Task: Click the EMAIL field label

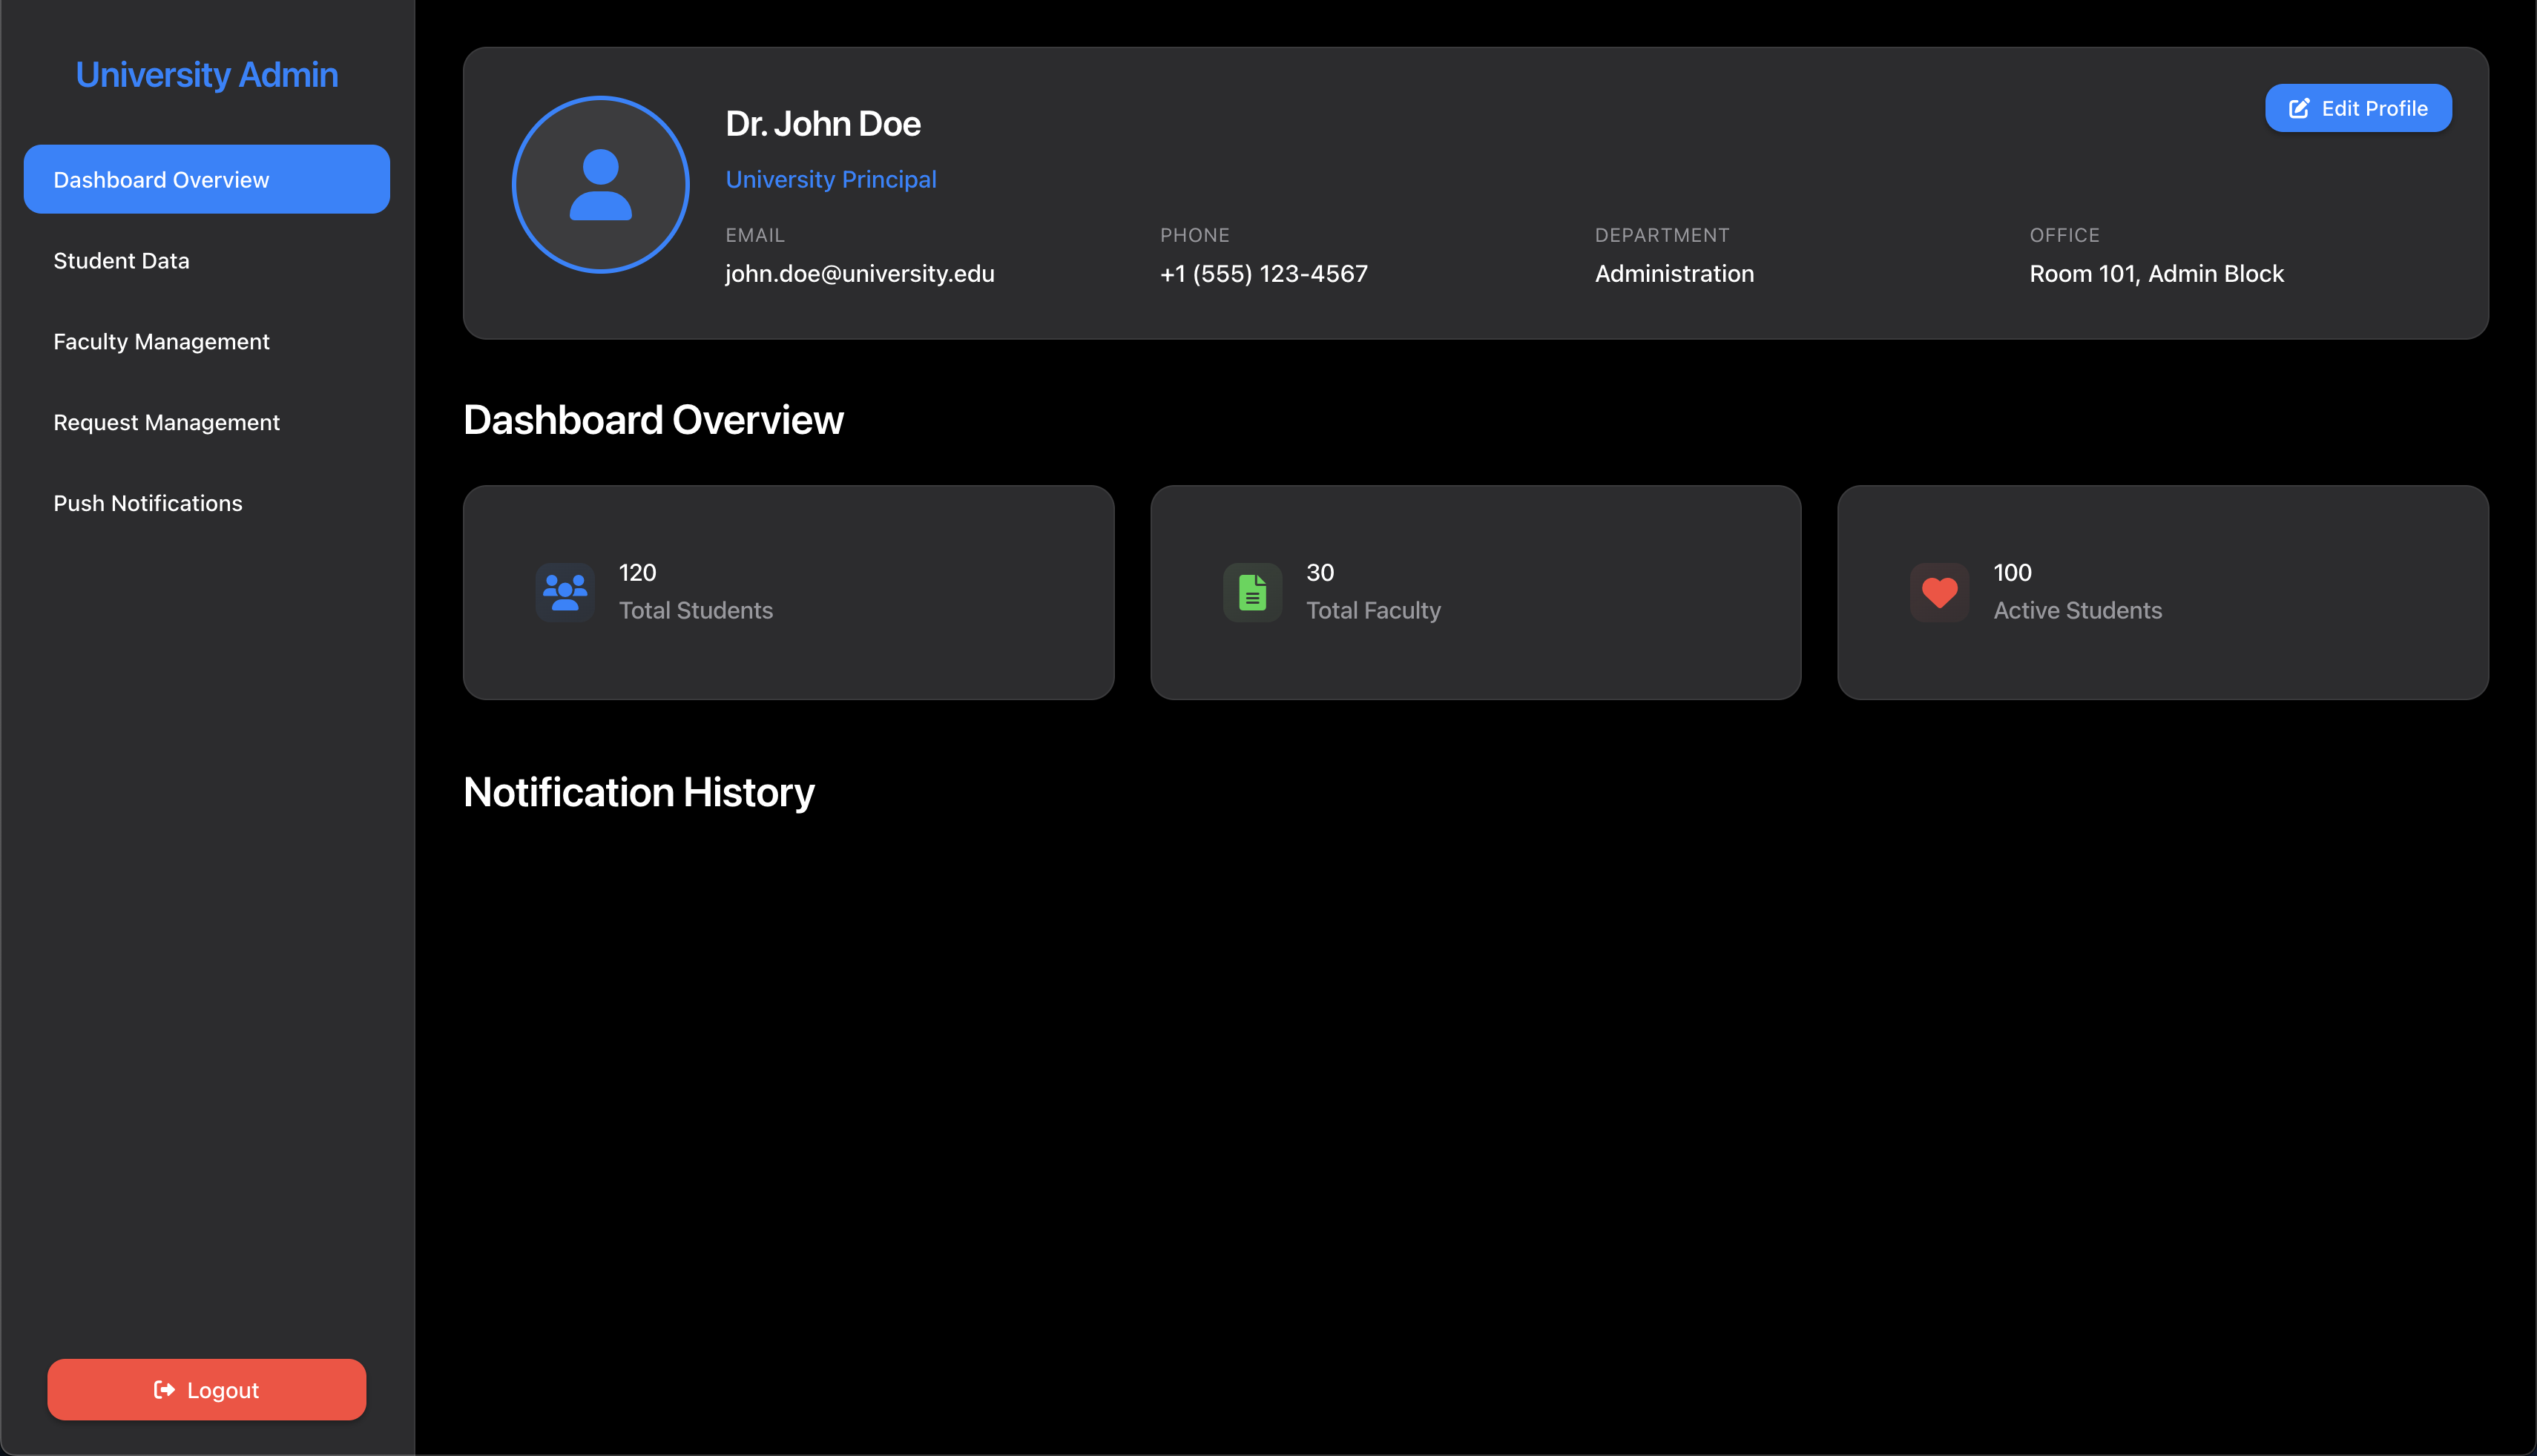Action: (755, 235)
